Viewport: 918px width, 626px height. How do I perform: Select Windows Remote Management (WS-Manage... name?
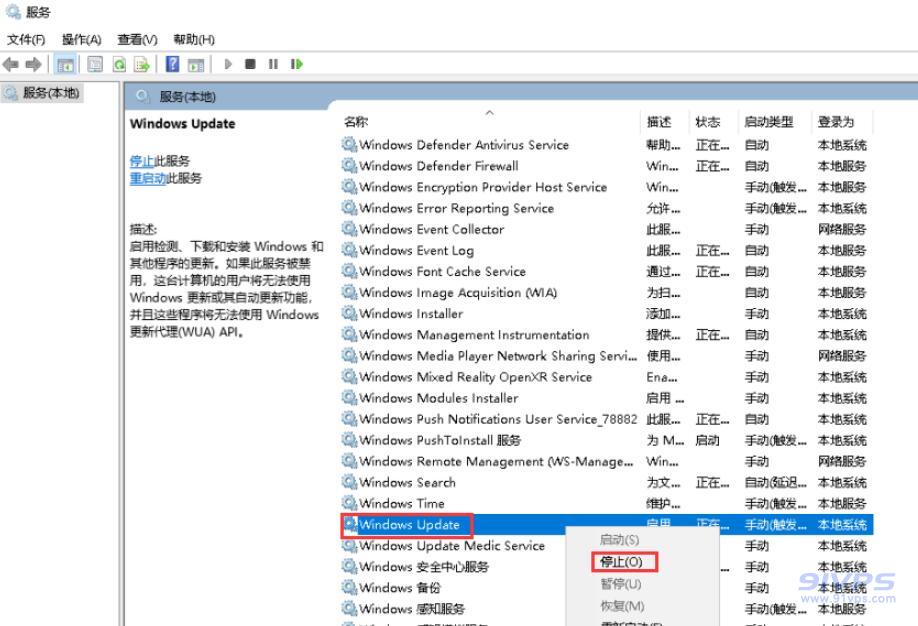coord(496,461)
